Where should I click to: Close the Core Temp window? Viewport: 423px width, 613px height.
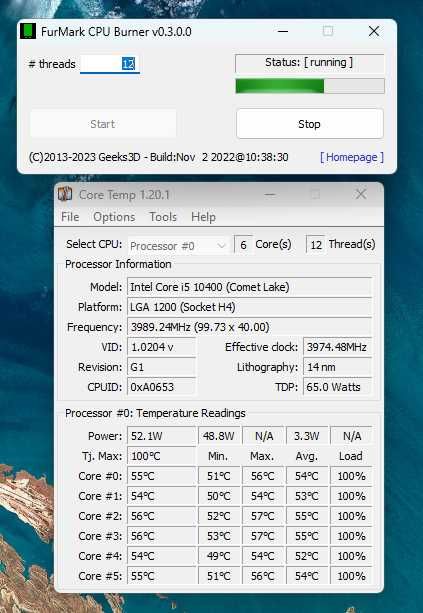[360, 194]
